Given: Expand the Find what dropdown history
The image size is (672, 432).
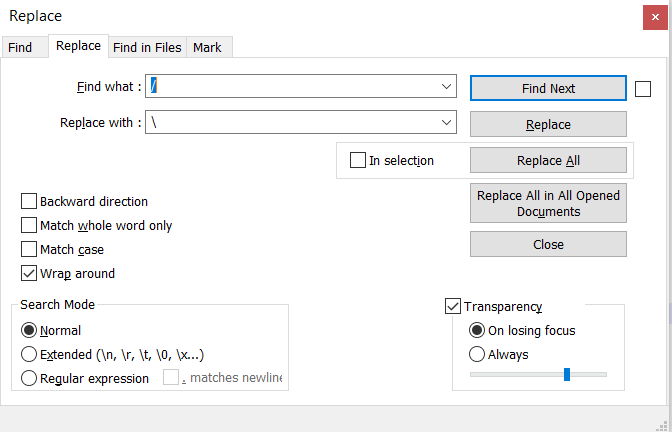Looking at the screenshot, I should (x=447, y=87).
